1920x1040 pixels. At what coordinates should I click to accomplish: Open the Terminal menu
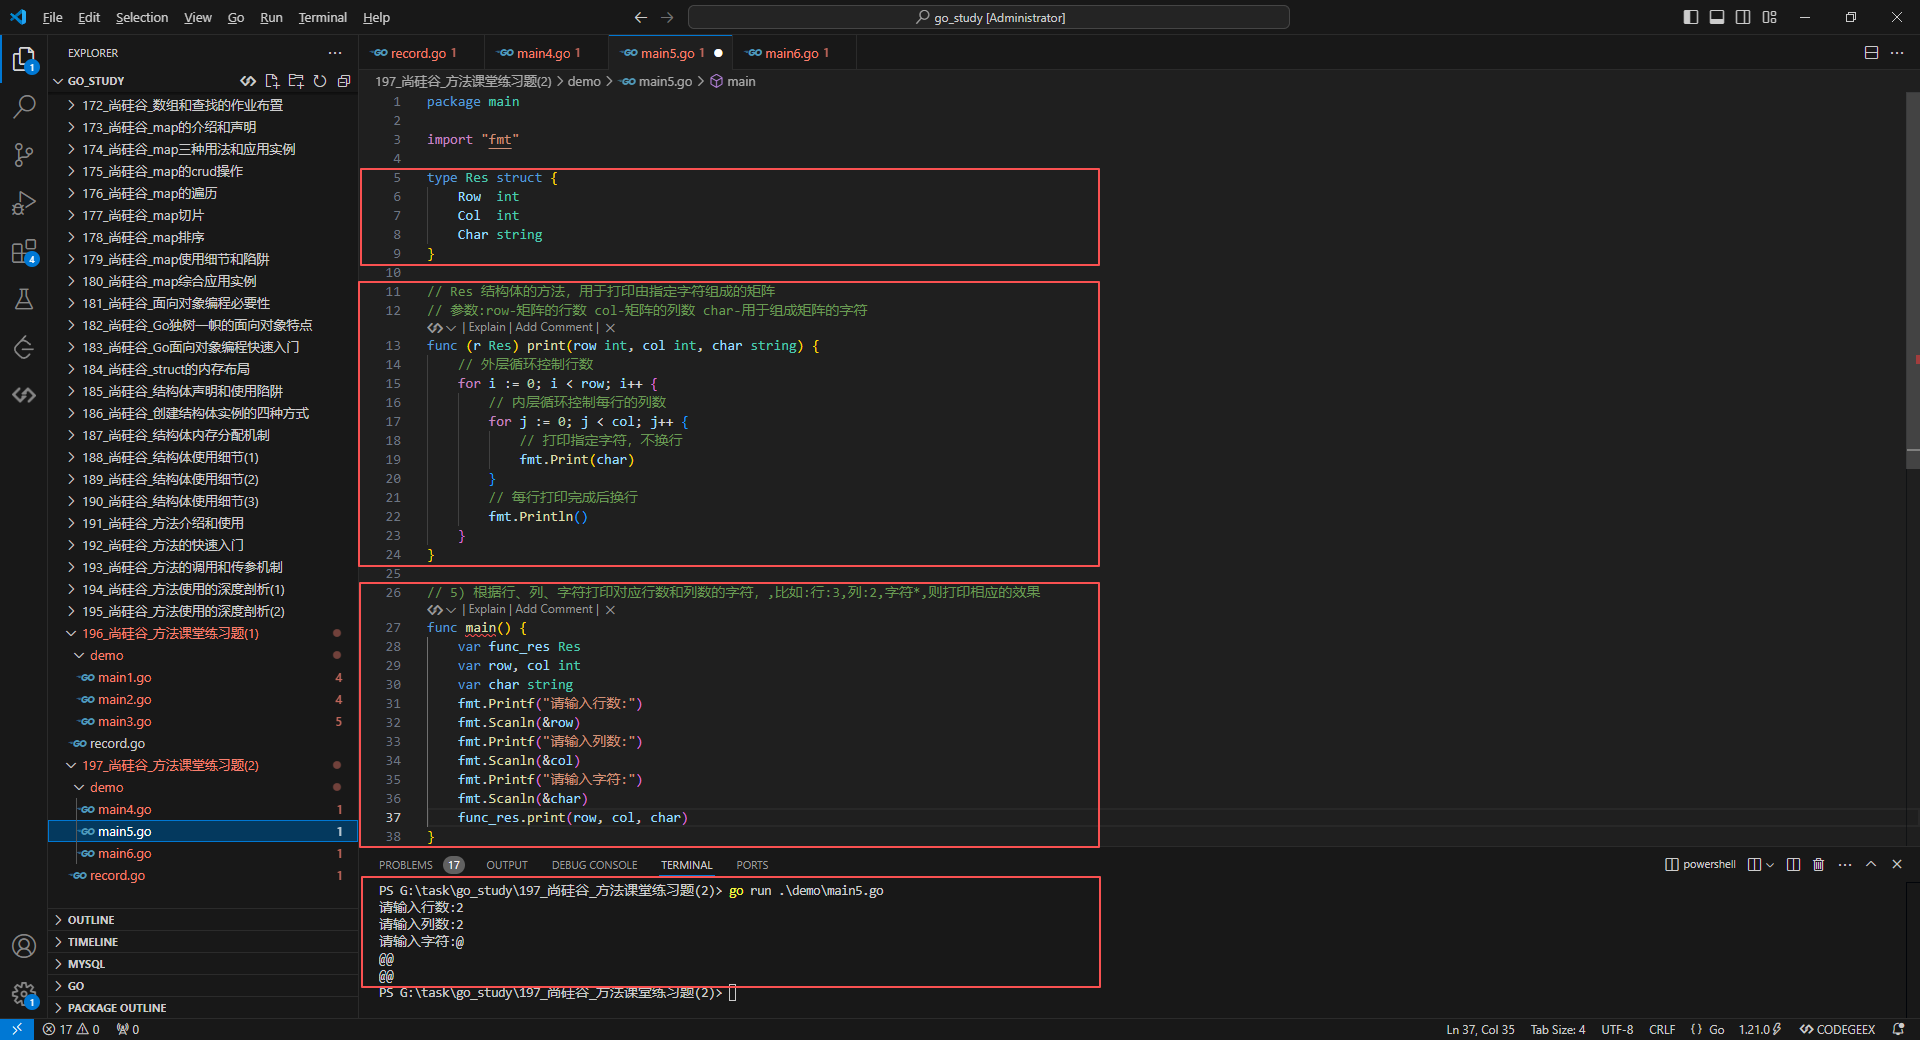tap(322, 17)
